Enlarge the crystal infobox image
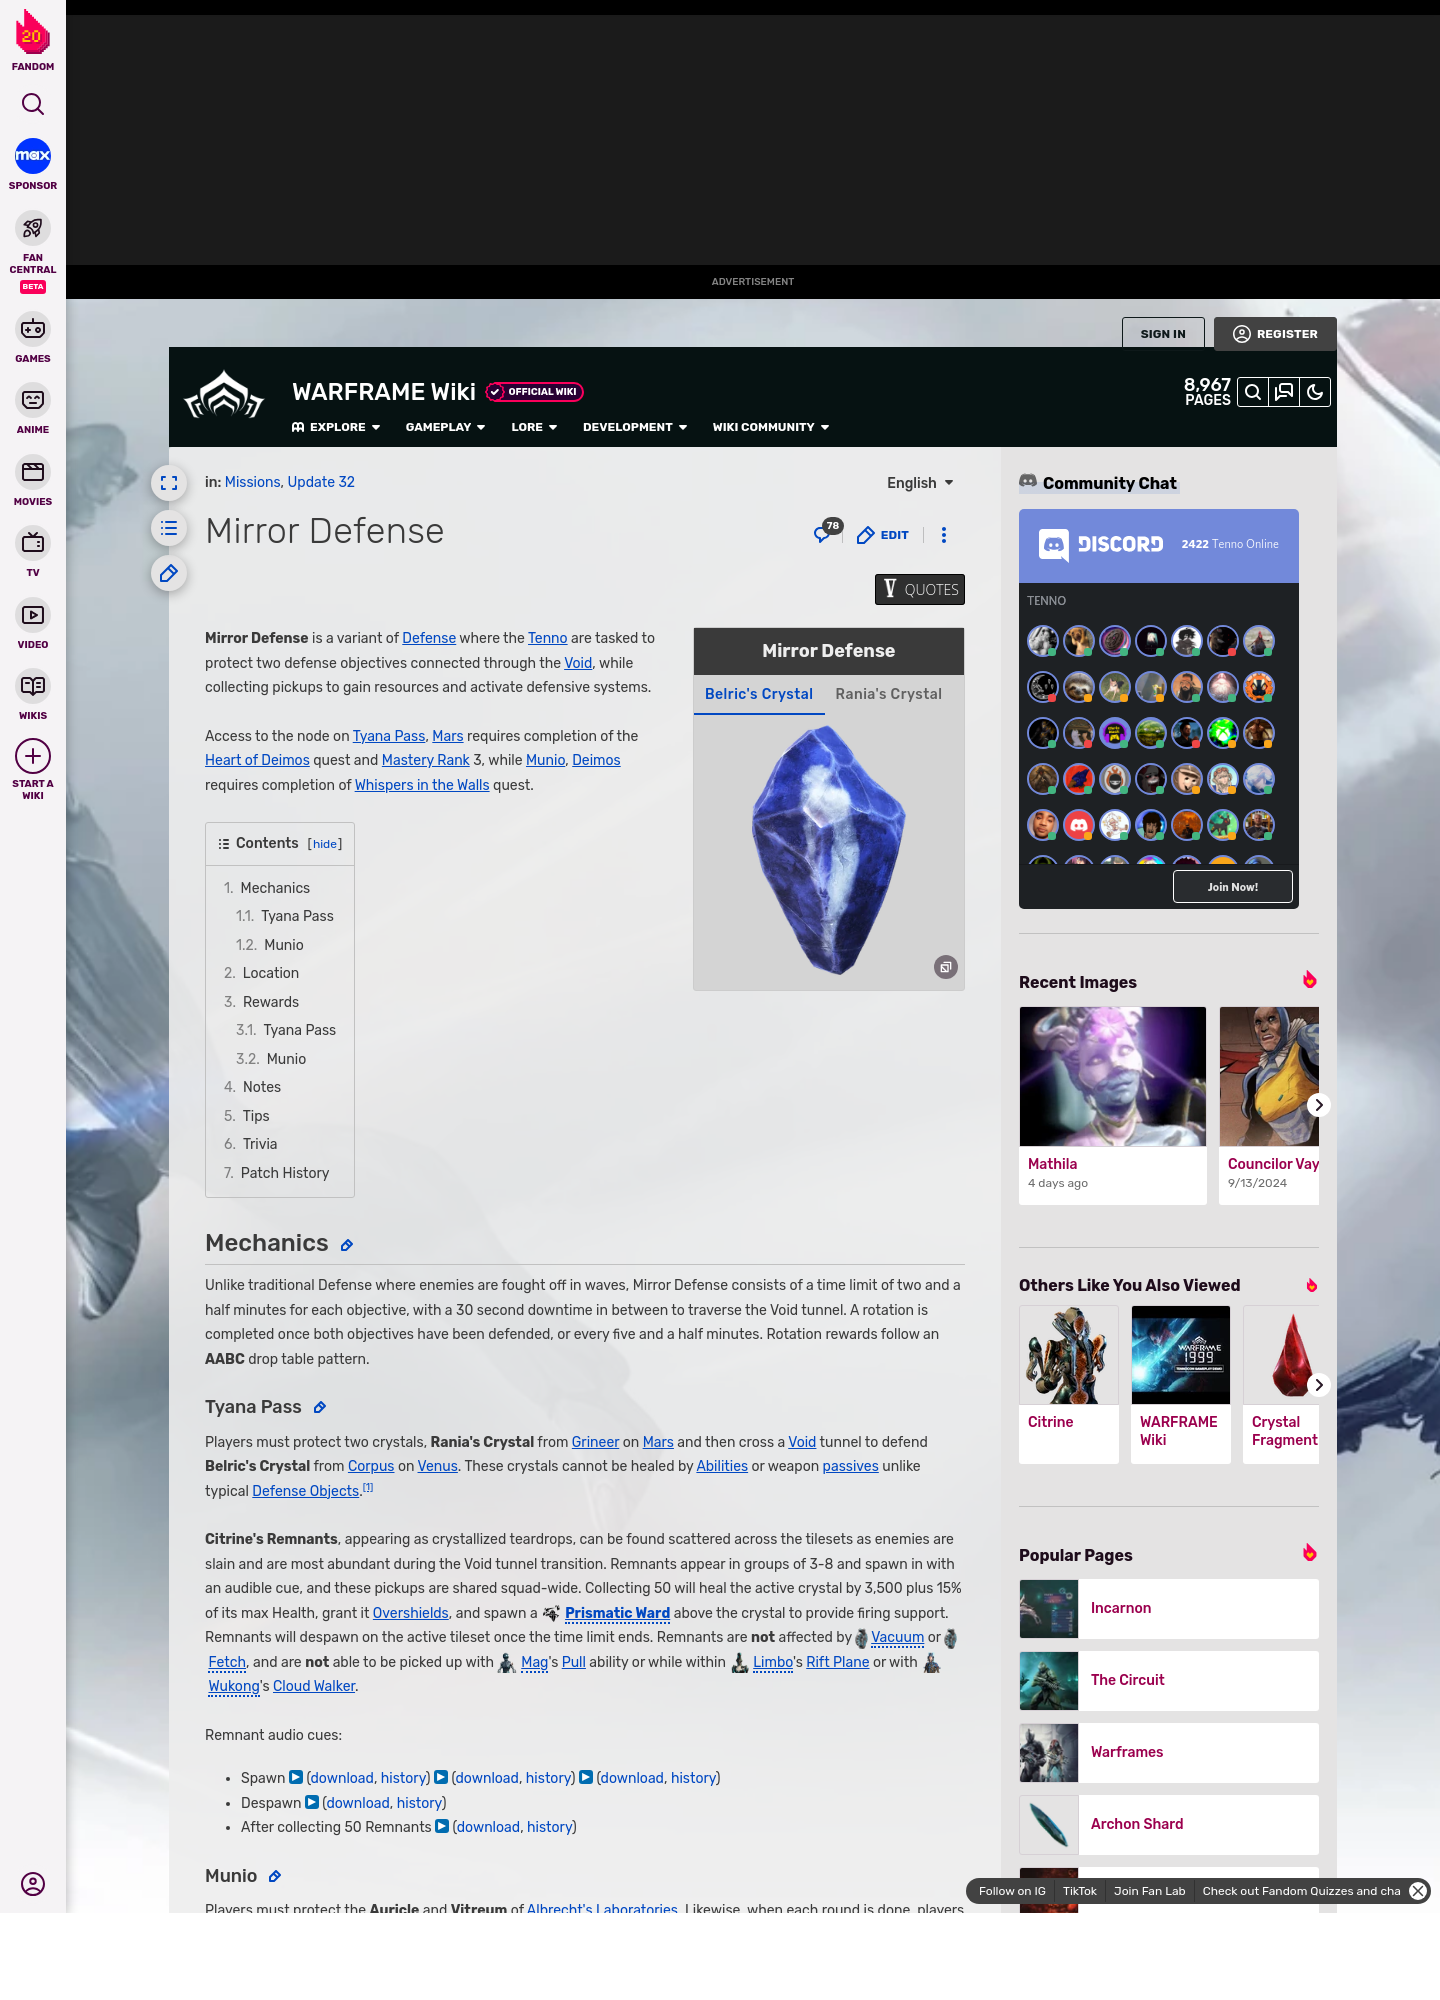Image resolution: width=1440 pixels, height=2000 pixels. [946, 967]
